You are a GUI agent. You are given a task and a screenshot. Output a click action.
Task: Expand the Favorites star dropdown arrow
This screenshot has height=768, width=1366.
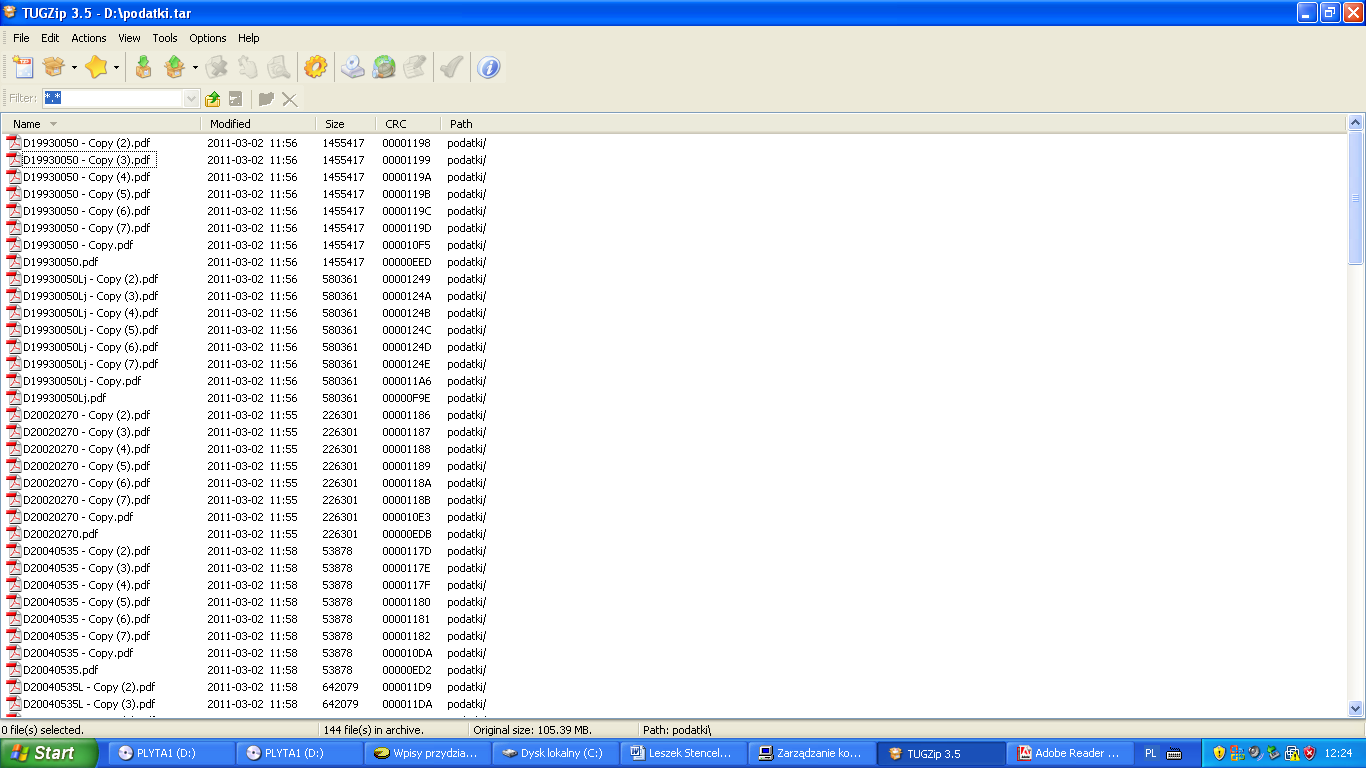(x=116, y=68)
